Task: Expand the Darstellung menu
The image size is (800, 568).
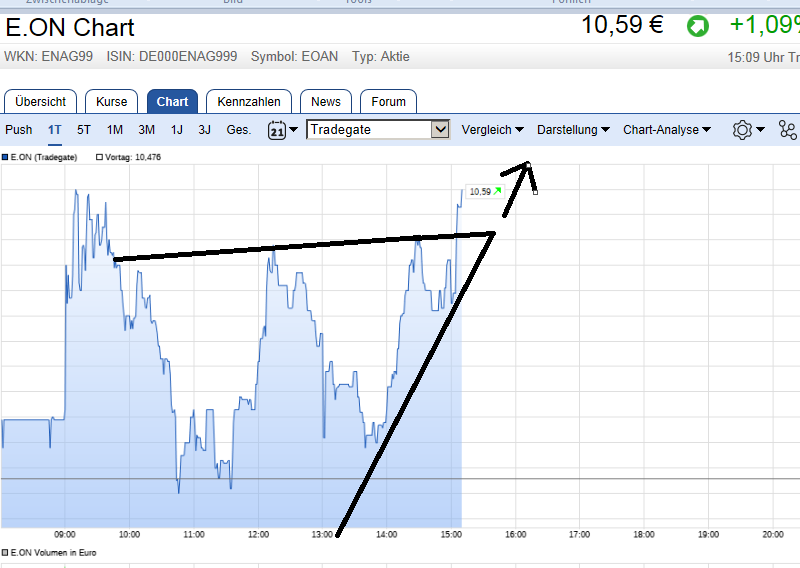Action: [x=573, y=130]
